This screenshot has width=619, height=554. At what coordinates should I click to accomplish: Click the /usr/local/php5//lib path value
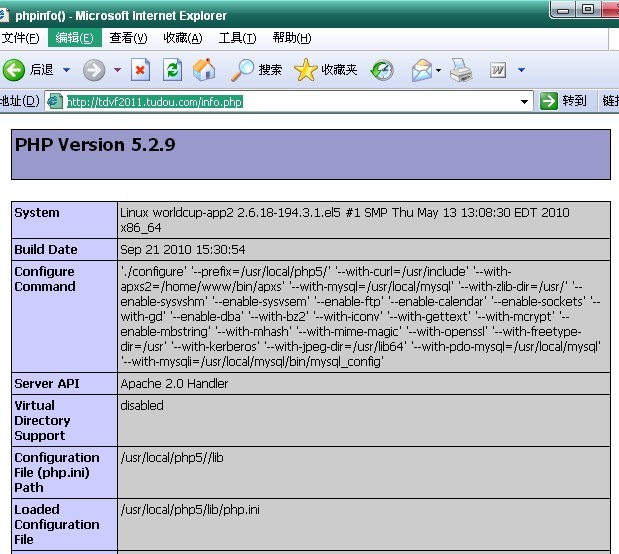point(172,458)
